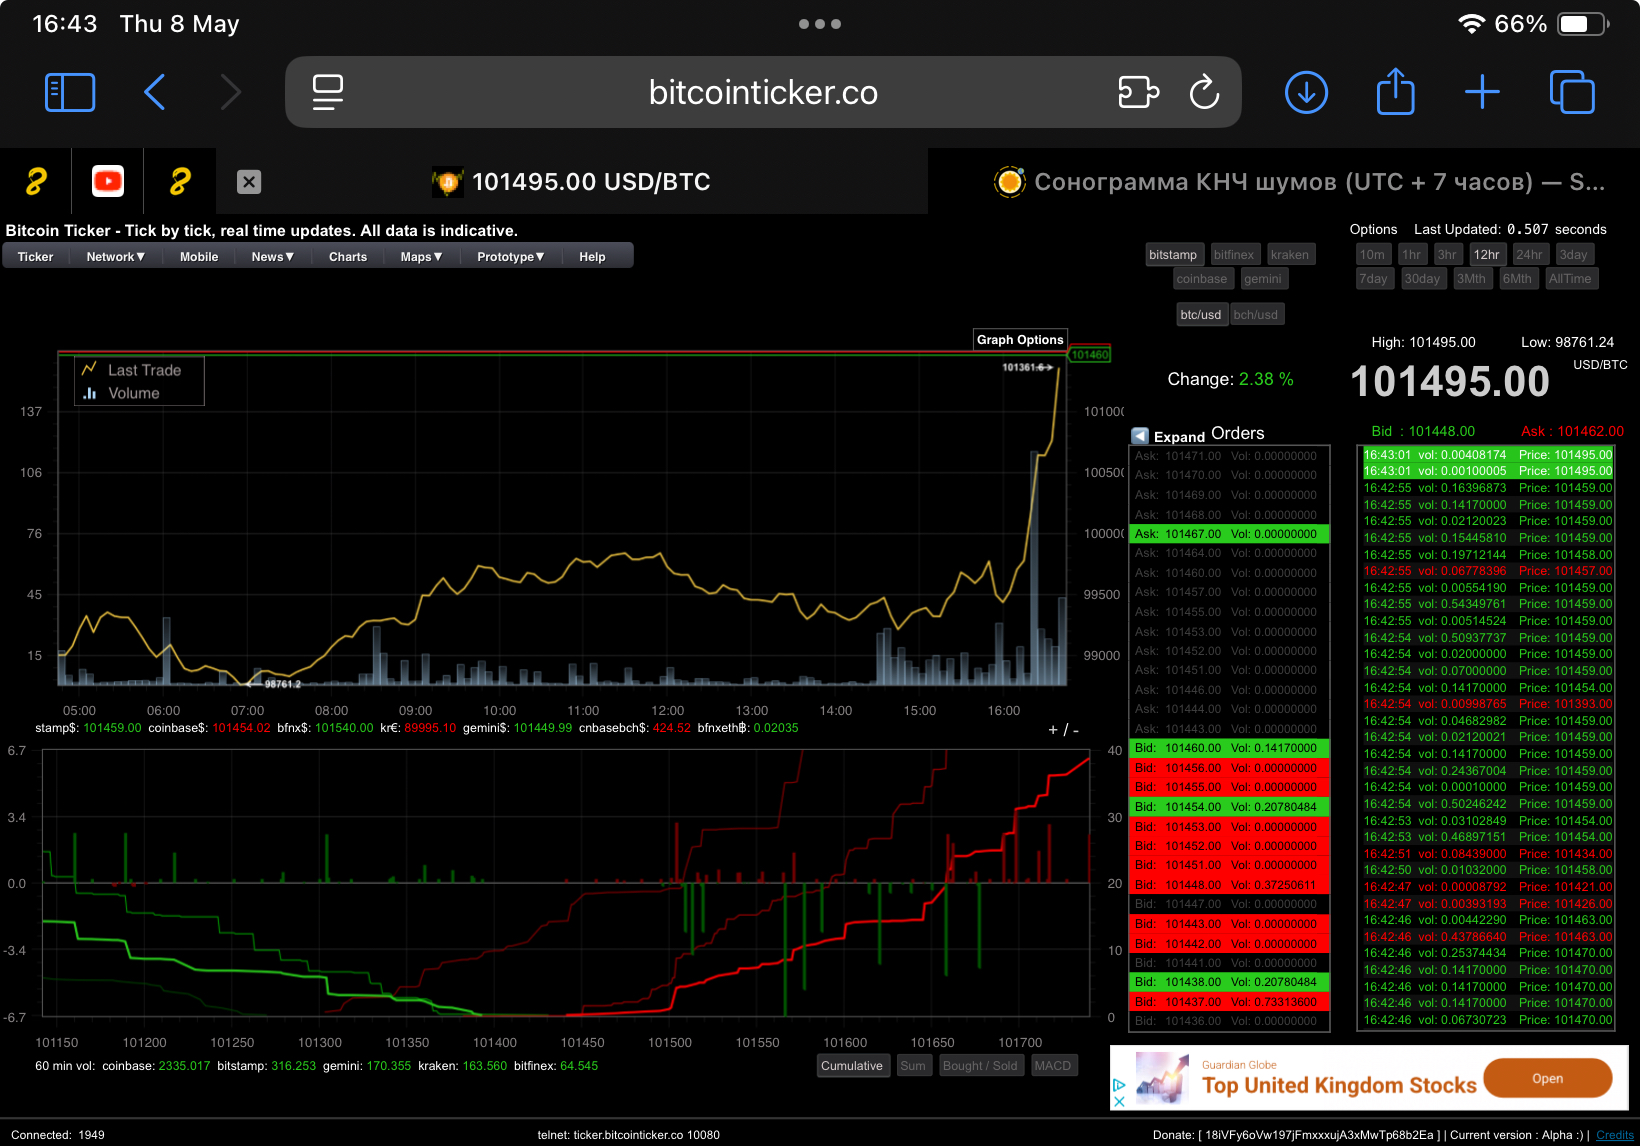
Task: Select the bitfinex exchange
Action: tap(1234, 255)
